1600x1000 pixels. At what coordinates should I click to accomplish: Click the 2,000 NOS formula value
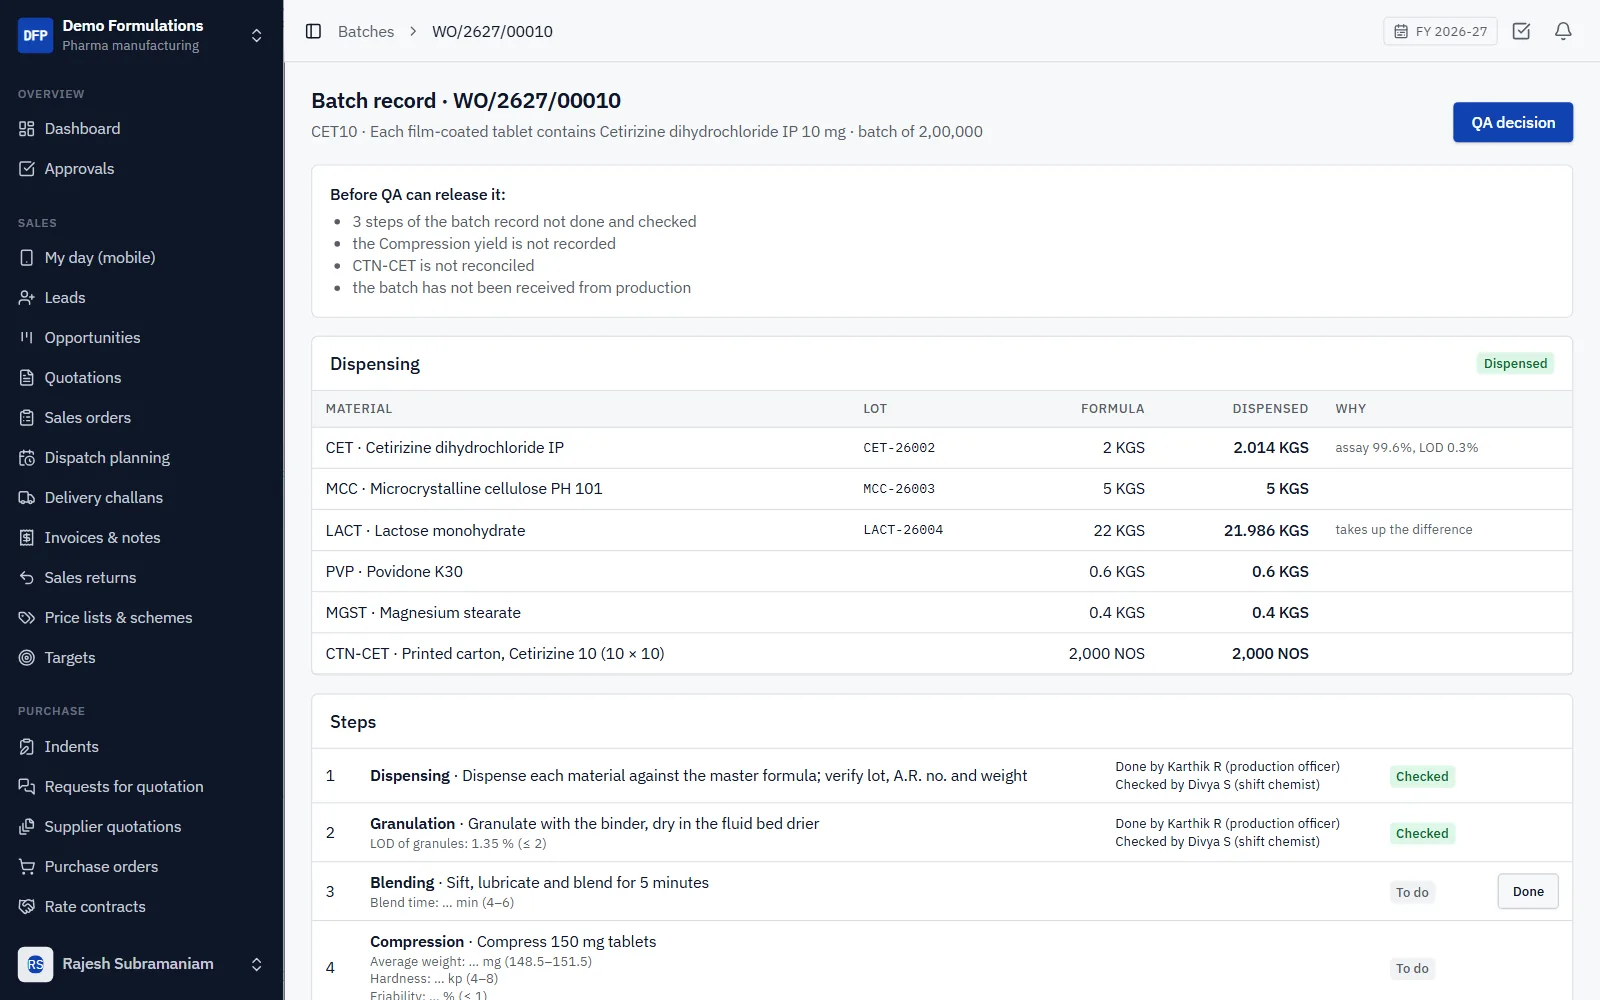(x=1106, y=654)
